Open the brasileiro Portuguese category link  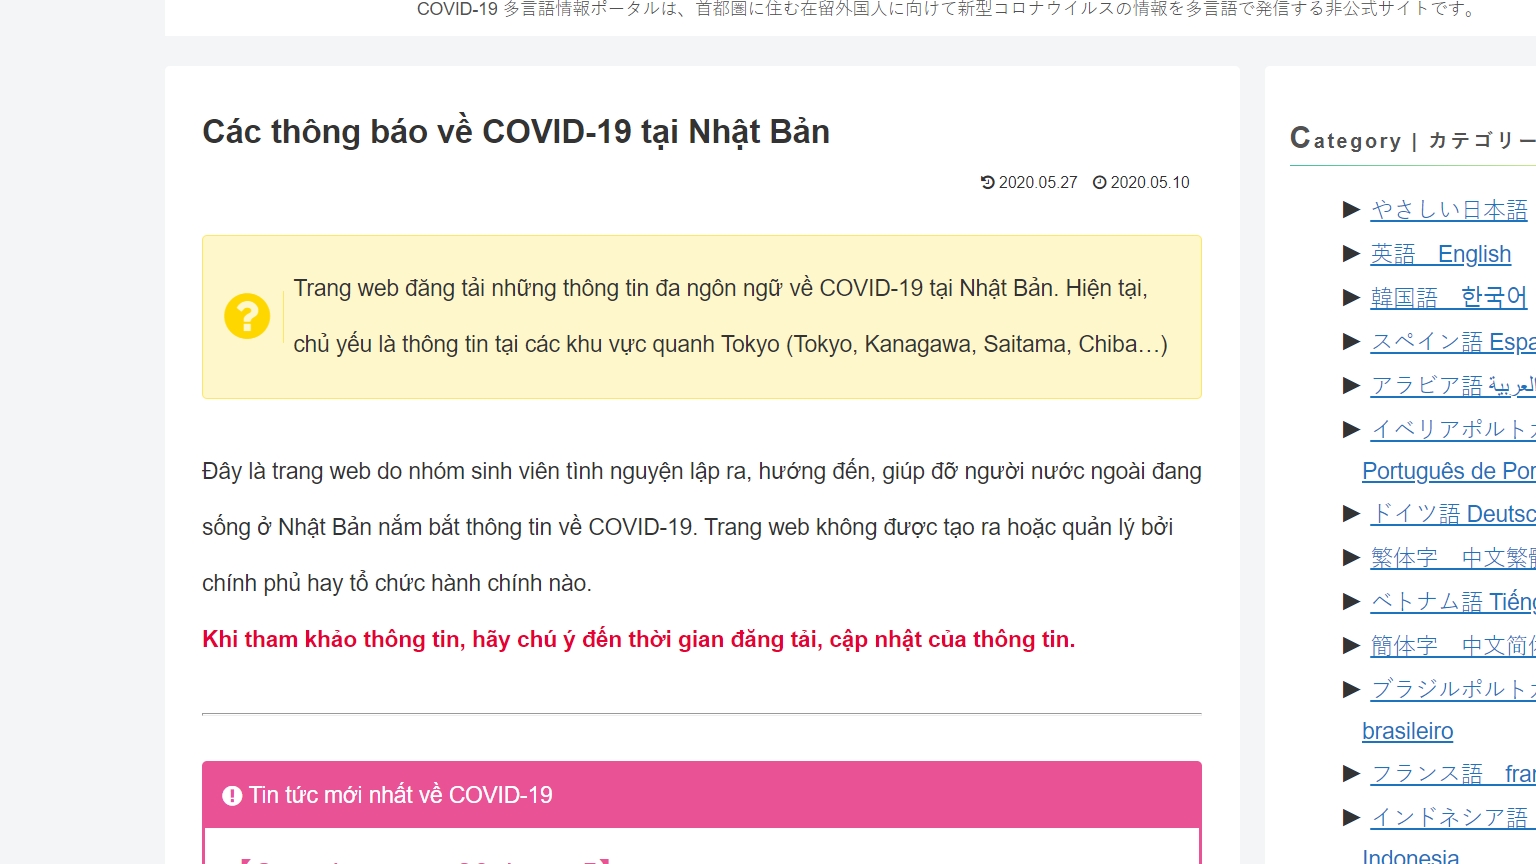[1407, 731]
